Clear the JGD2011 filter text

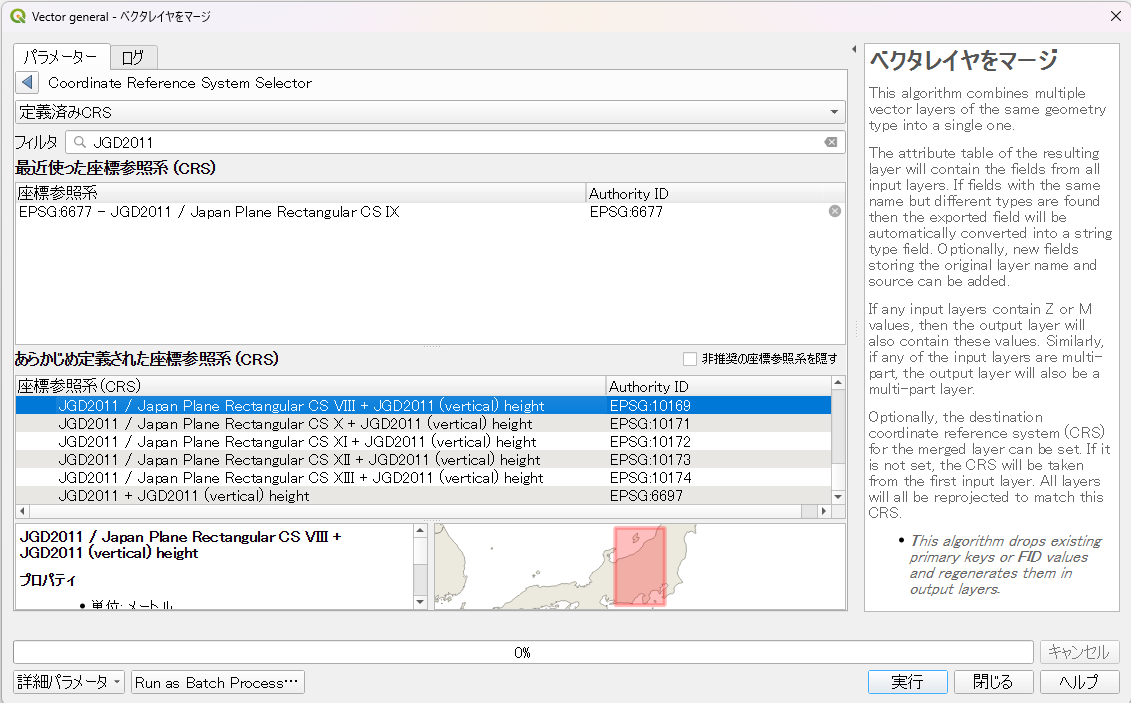pyautogui.click(x=831, y=142)
